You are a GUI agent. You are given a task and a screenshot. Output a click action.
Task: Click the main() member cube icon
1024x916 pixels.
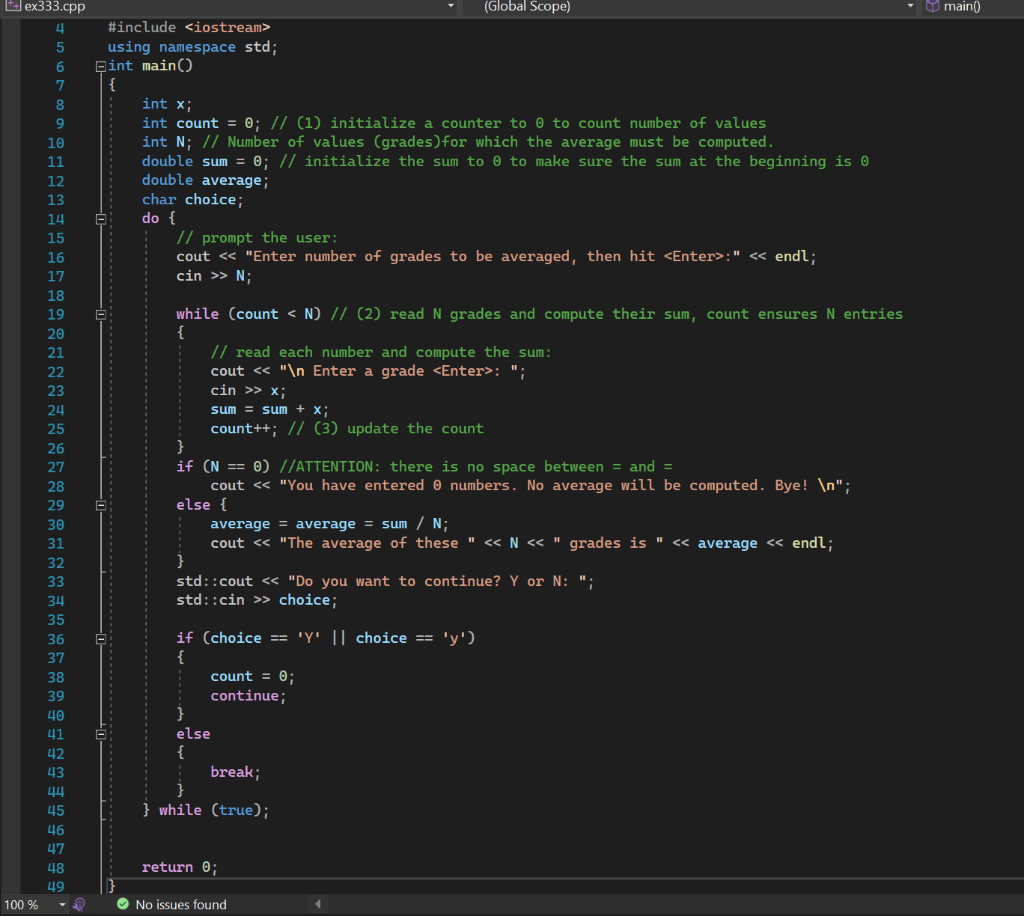tap(933, 7)
